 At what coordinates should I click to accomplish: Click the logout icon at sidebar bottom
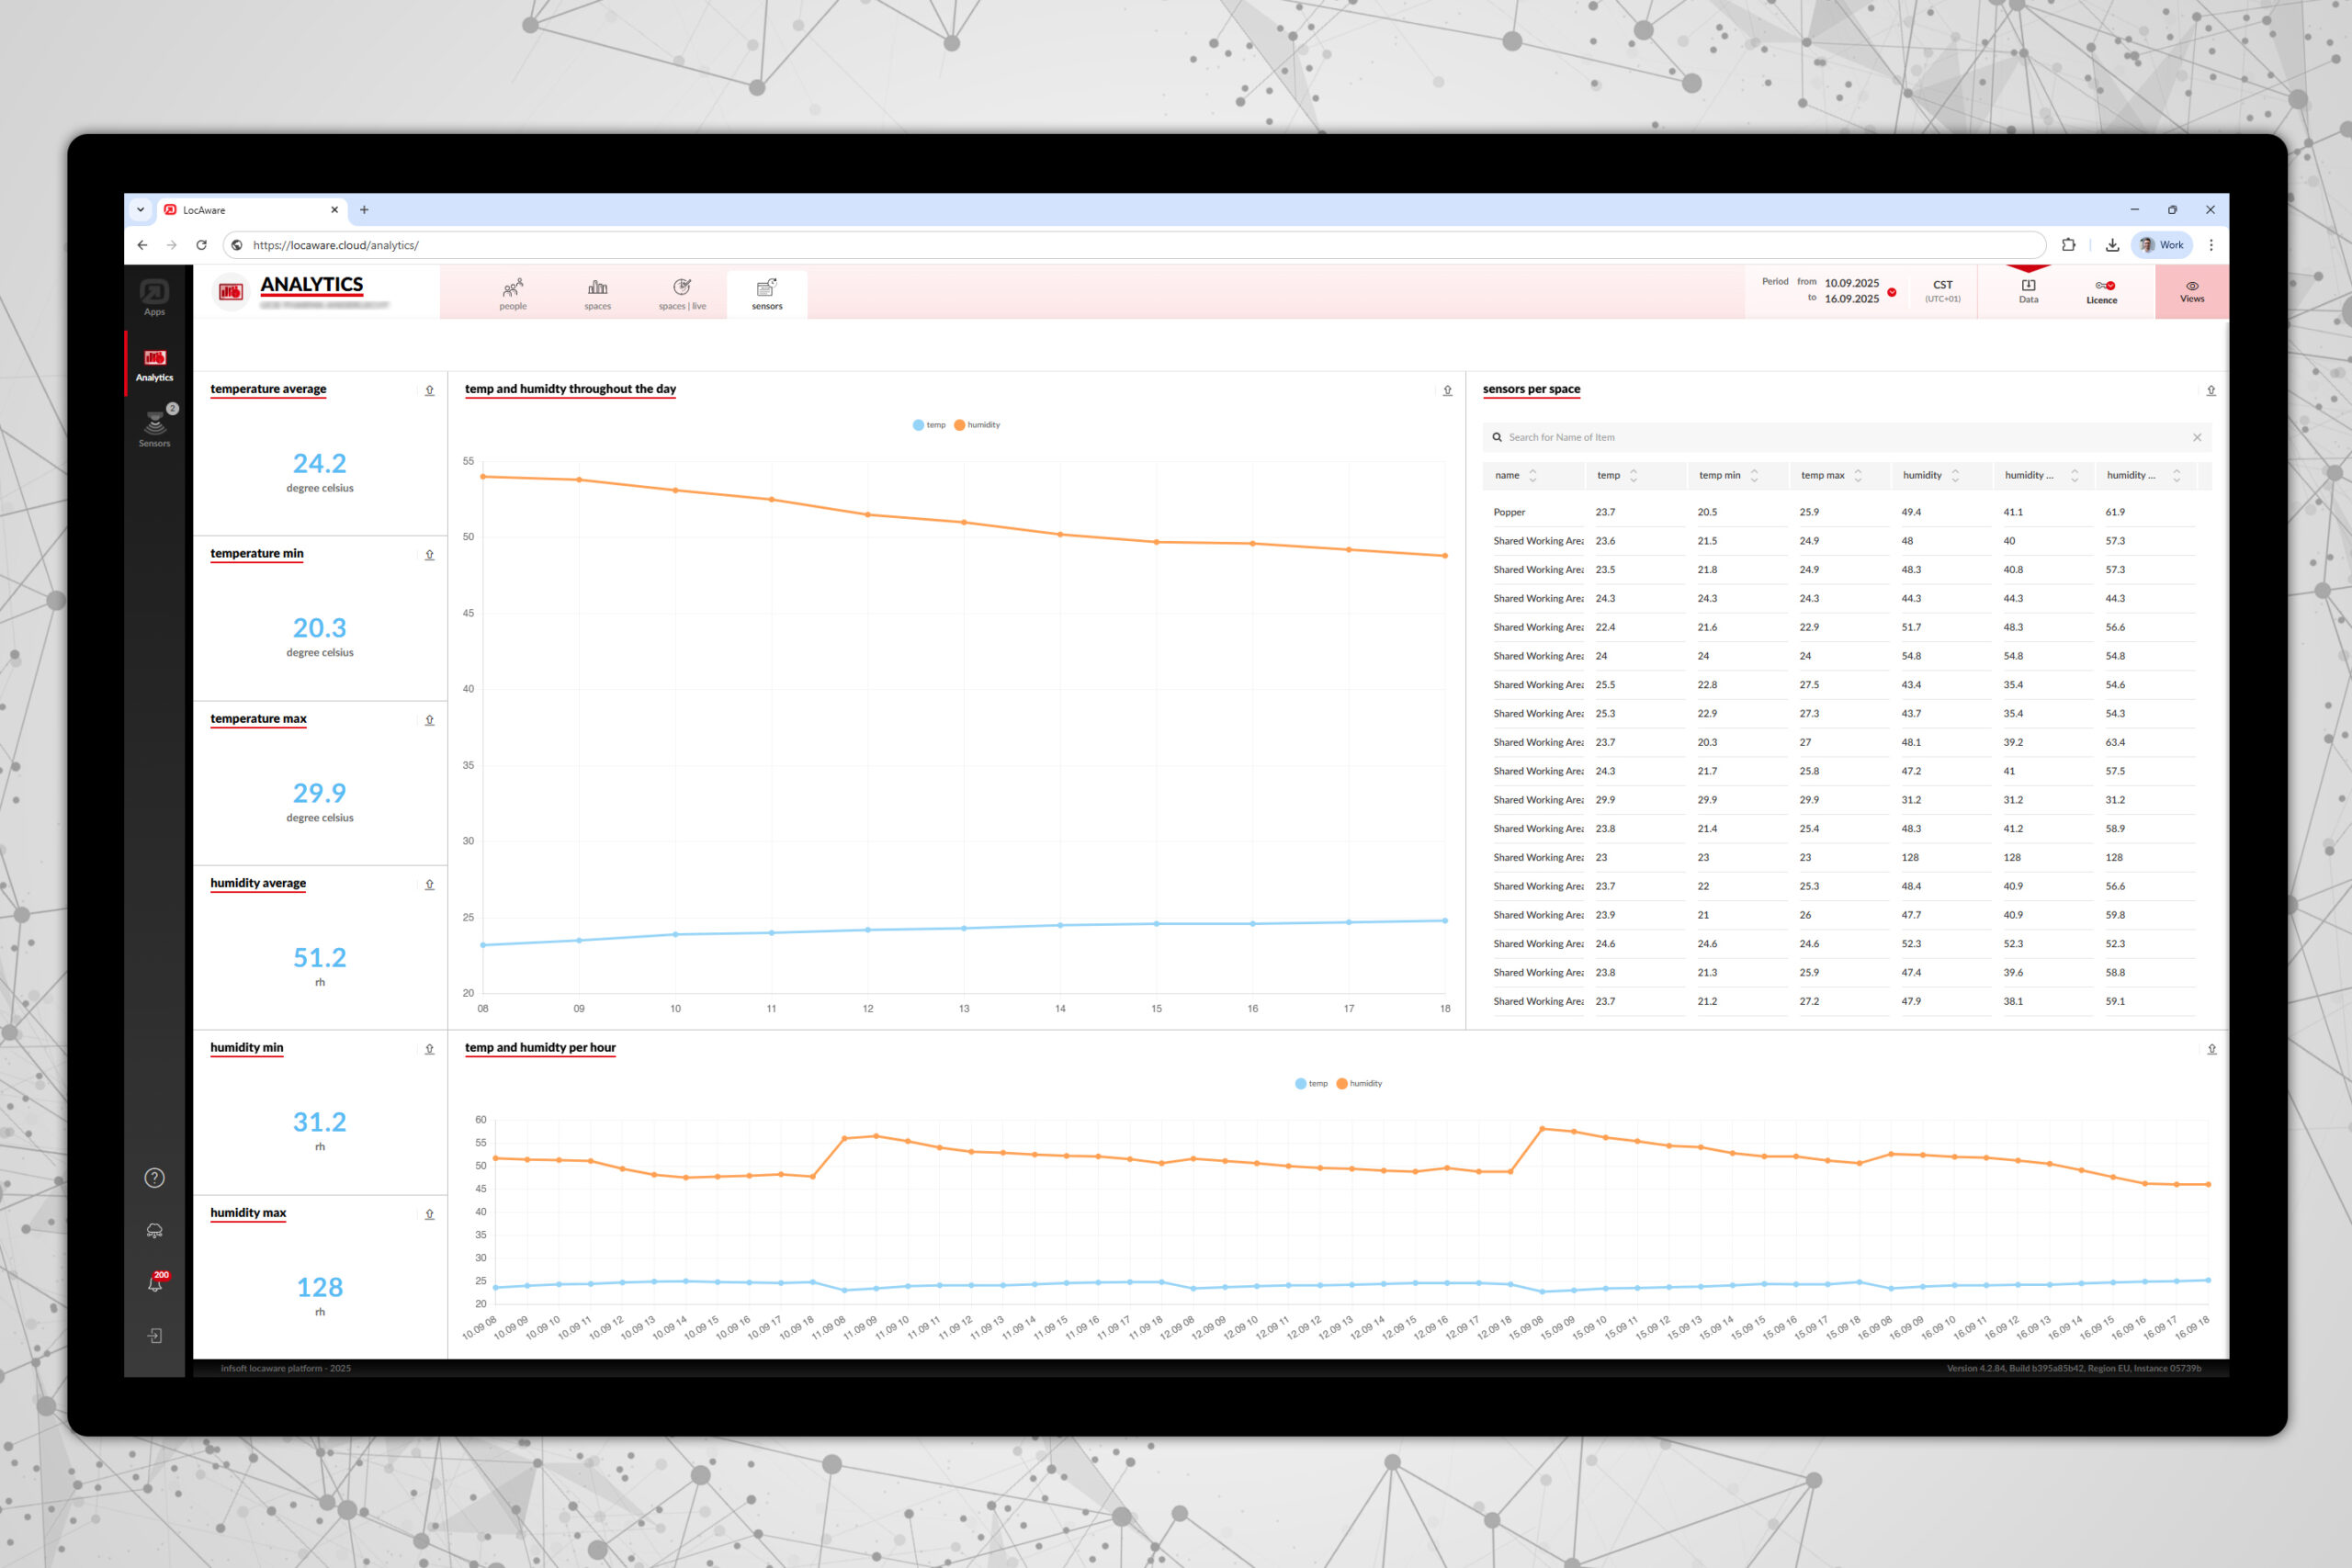tap(155, 1336)
